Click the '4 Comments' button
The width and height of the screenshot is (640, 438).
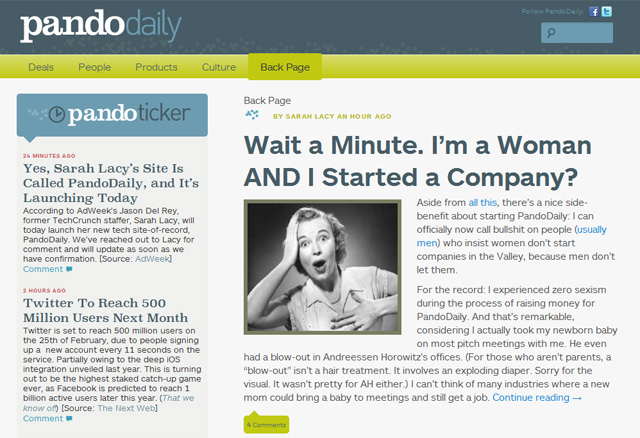[x=265, y=424]
